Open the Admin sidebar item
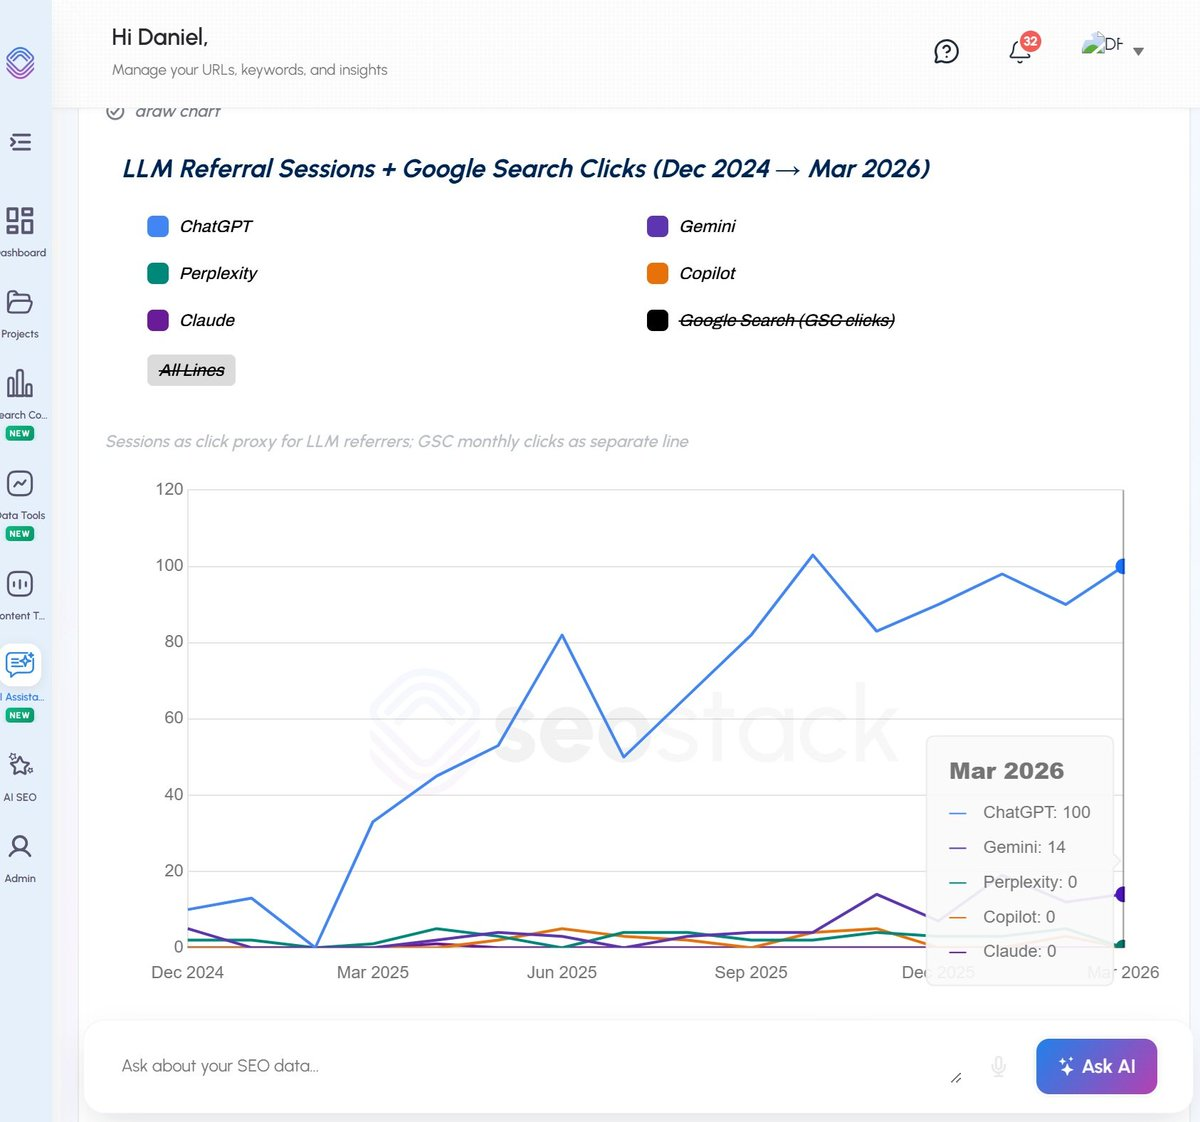 (x=20, y=857)
